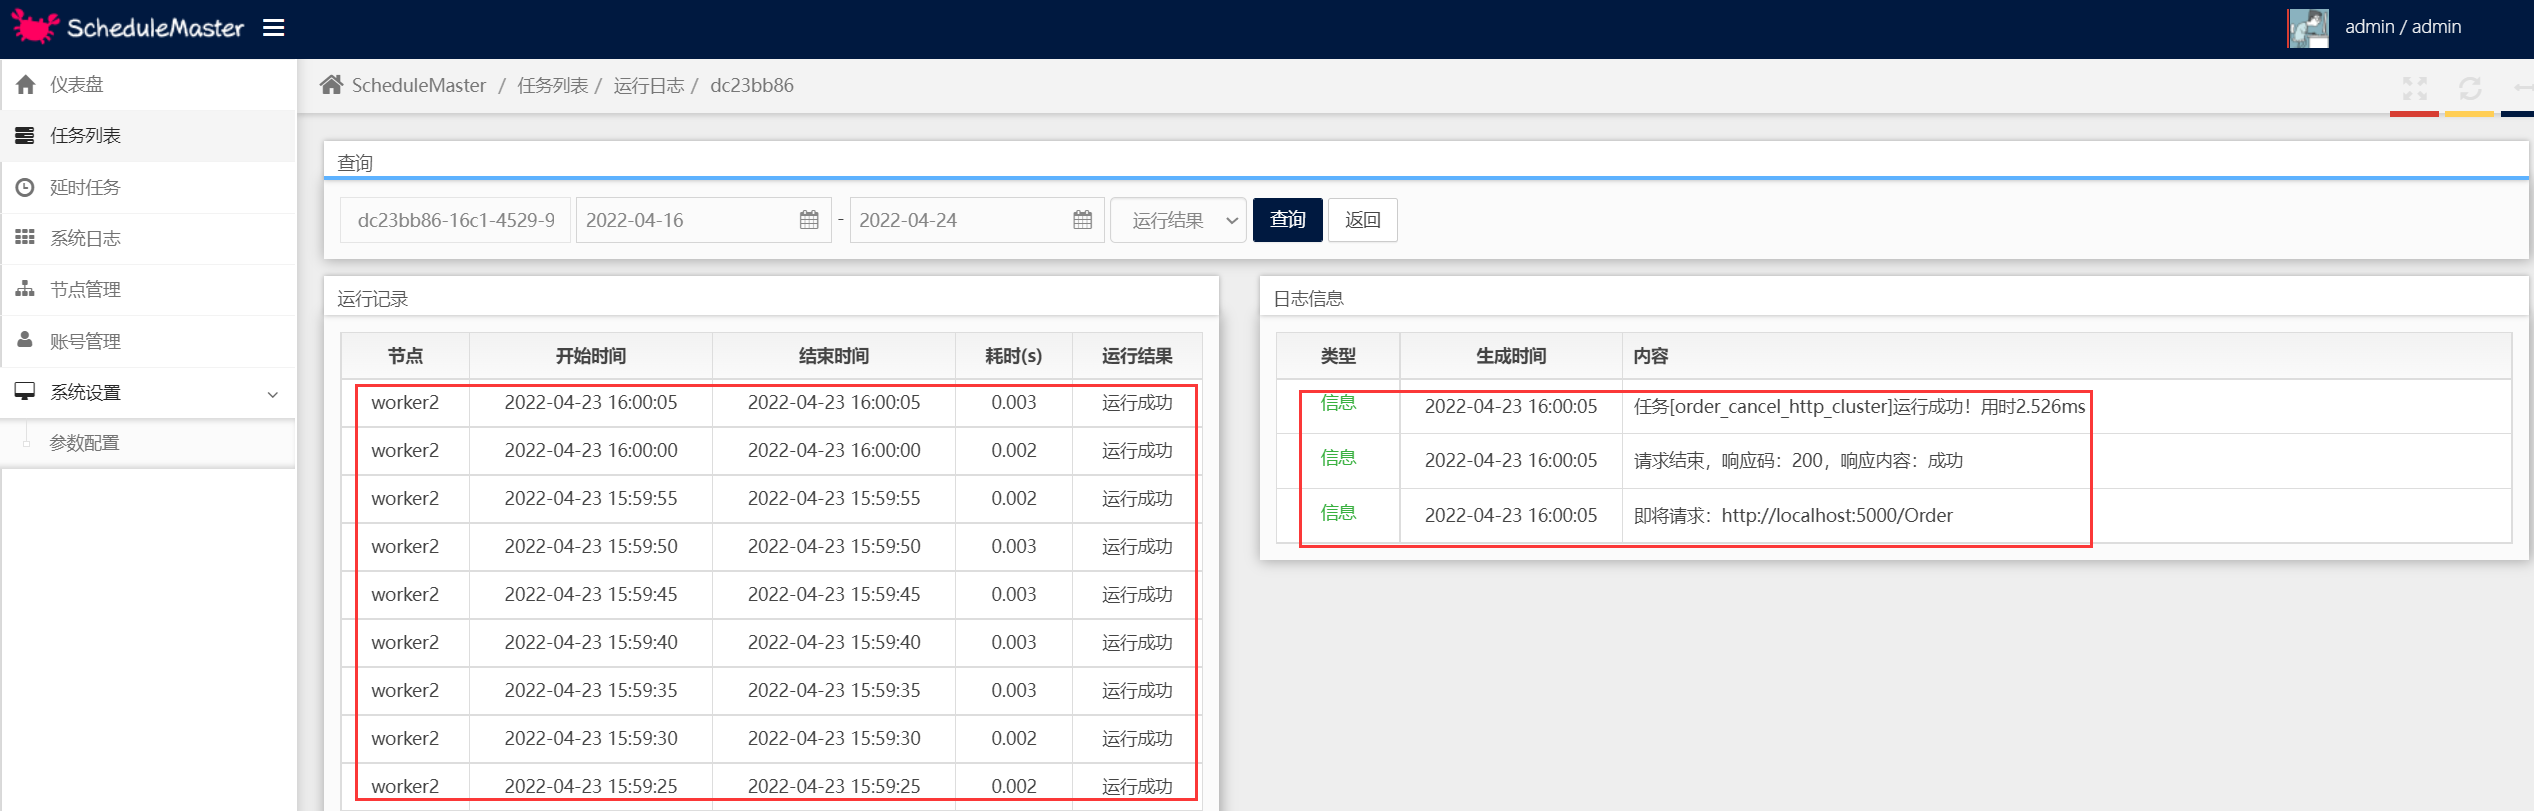Click the 节点 column header

pos(405,356)
